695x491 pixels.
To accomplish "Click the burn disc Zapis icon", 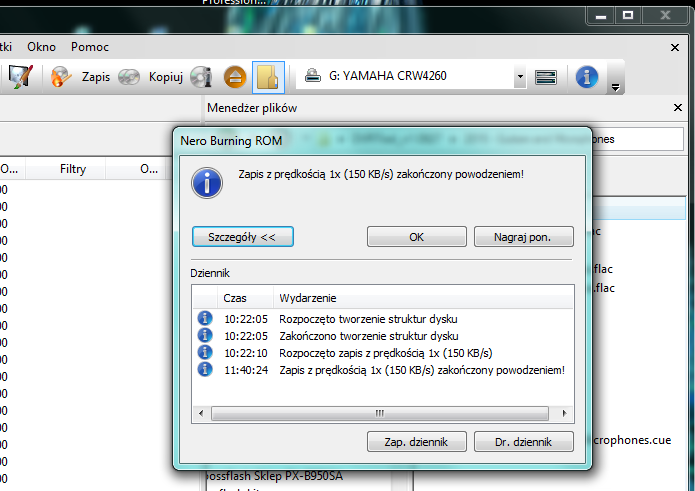I will 61,77.
